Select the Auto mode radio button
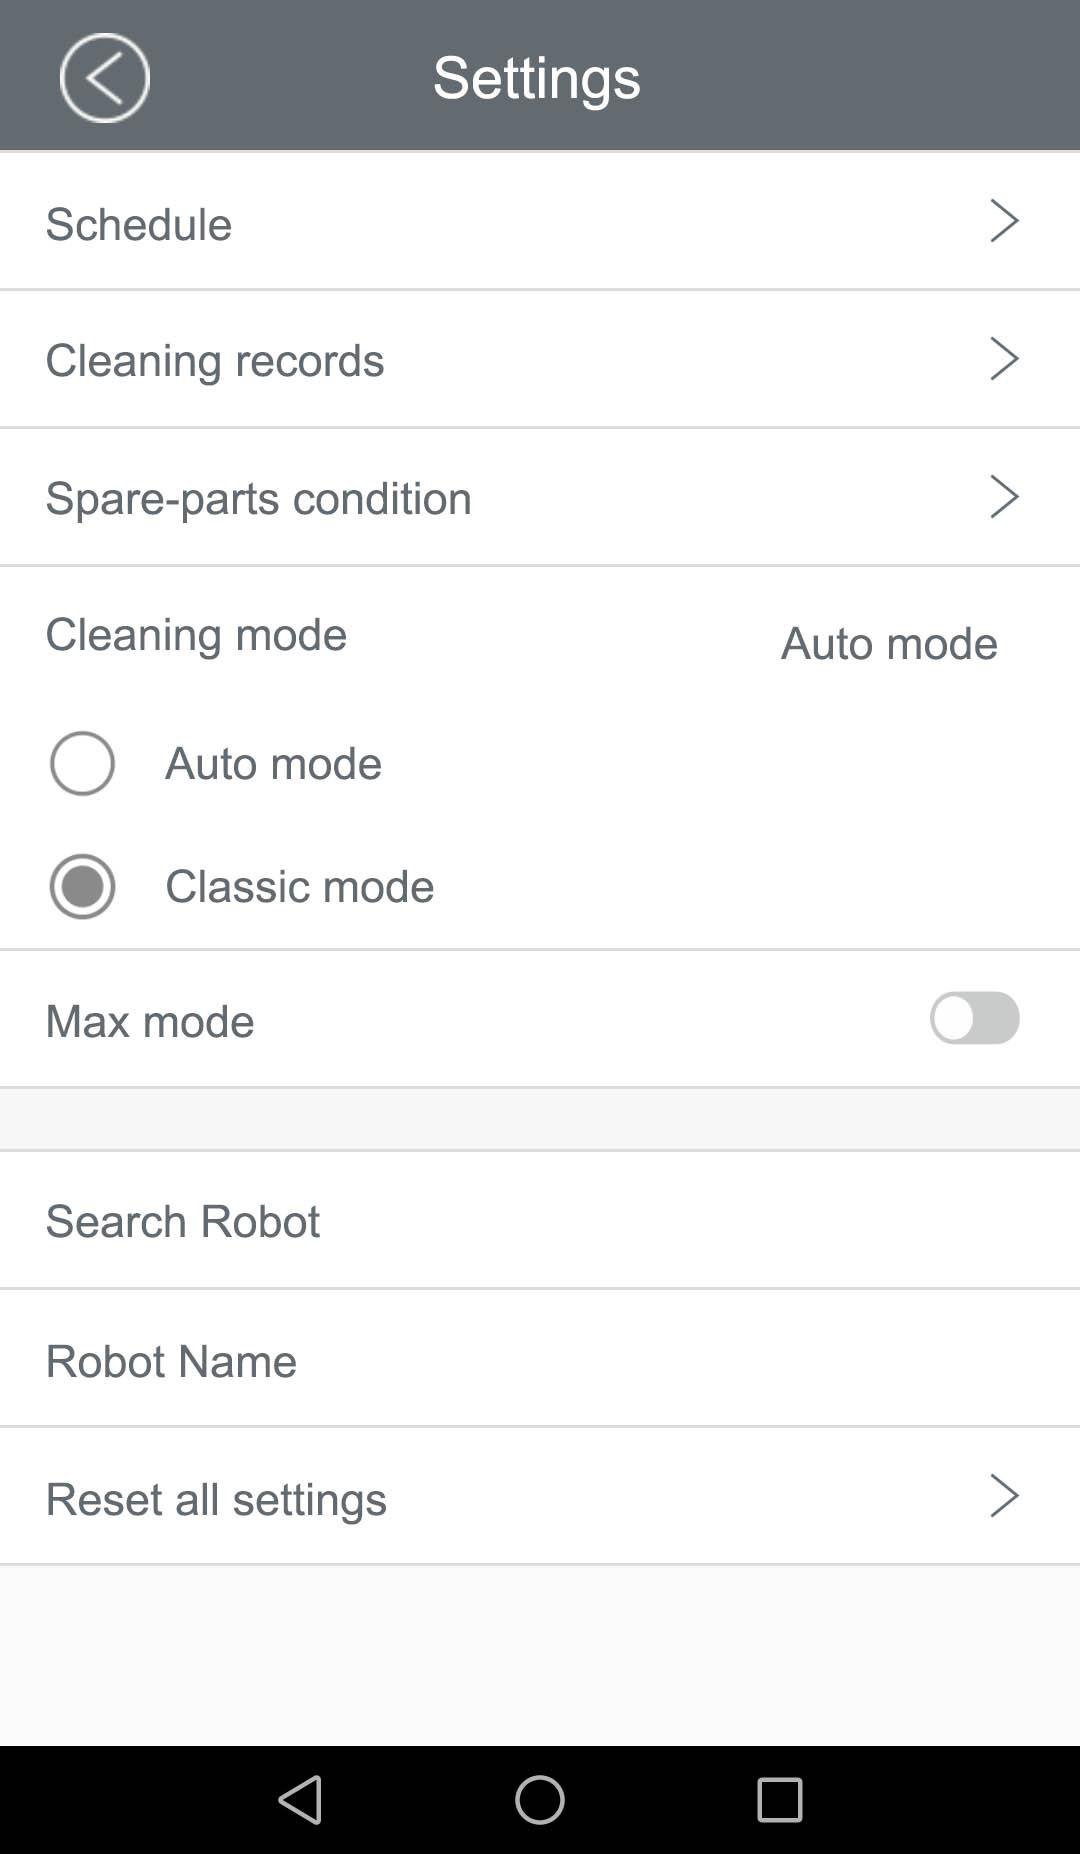This screenshot has height=1854, width=1080. (x=82, y=763)
